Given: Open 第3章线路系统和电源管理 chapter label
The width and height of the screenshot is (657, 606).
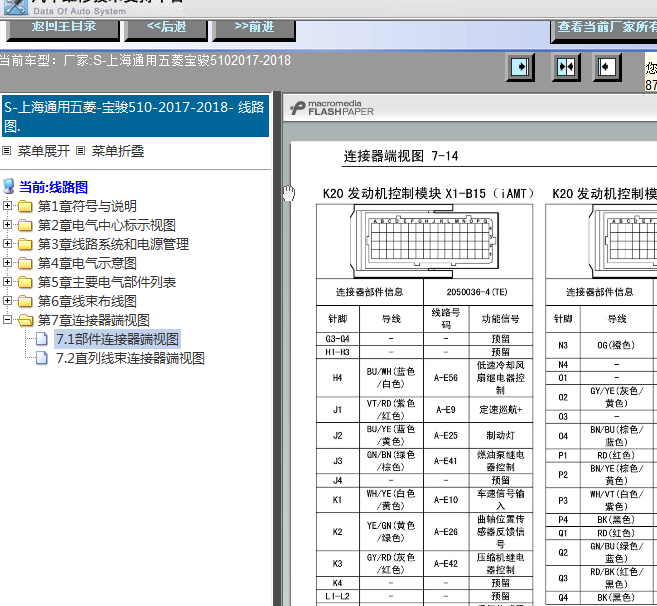Looking at the screenshot, I should click(113, 244).
